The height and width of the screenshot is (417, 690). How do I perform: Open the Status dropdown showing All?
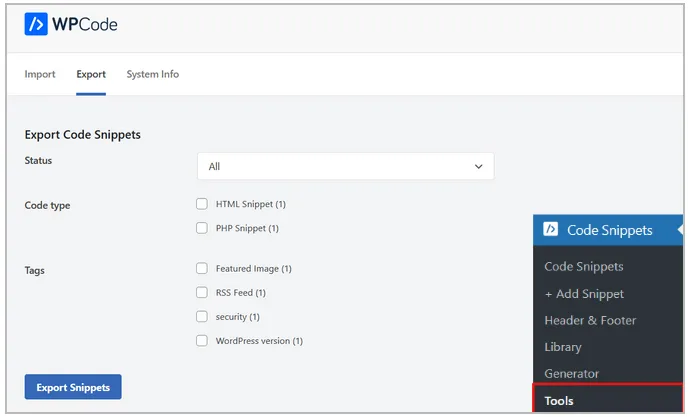345,166
